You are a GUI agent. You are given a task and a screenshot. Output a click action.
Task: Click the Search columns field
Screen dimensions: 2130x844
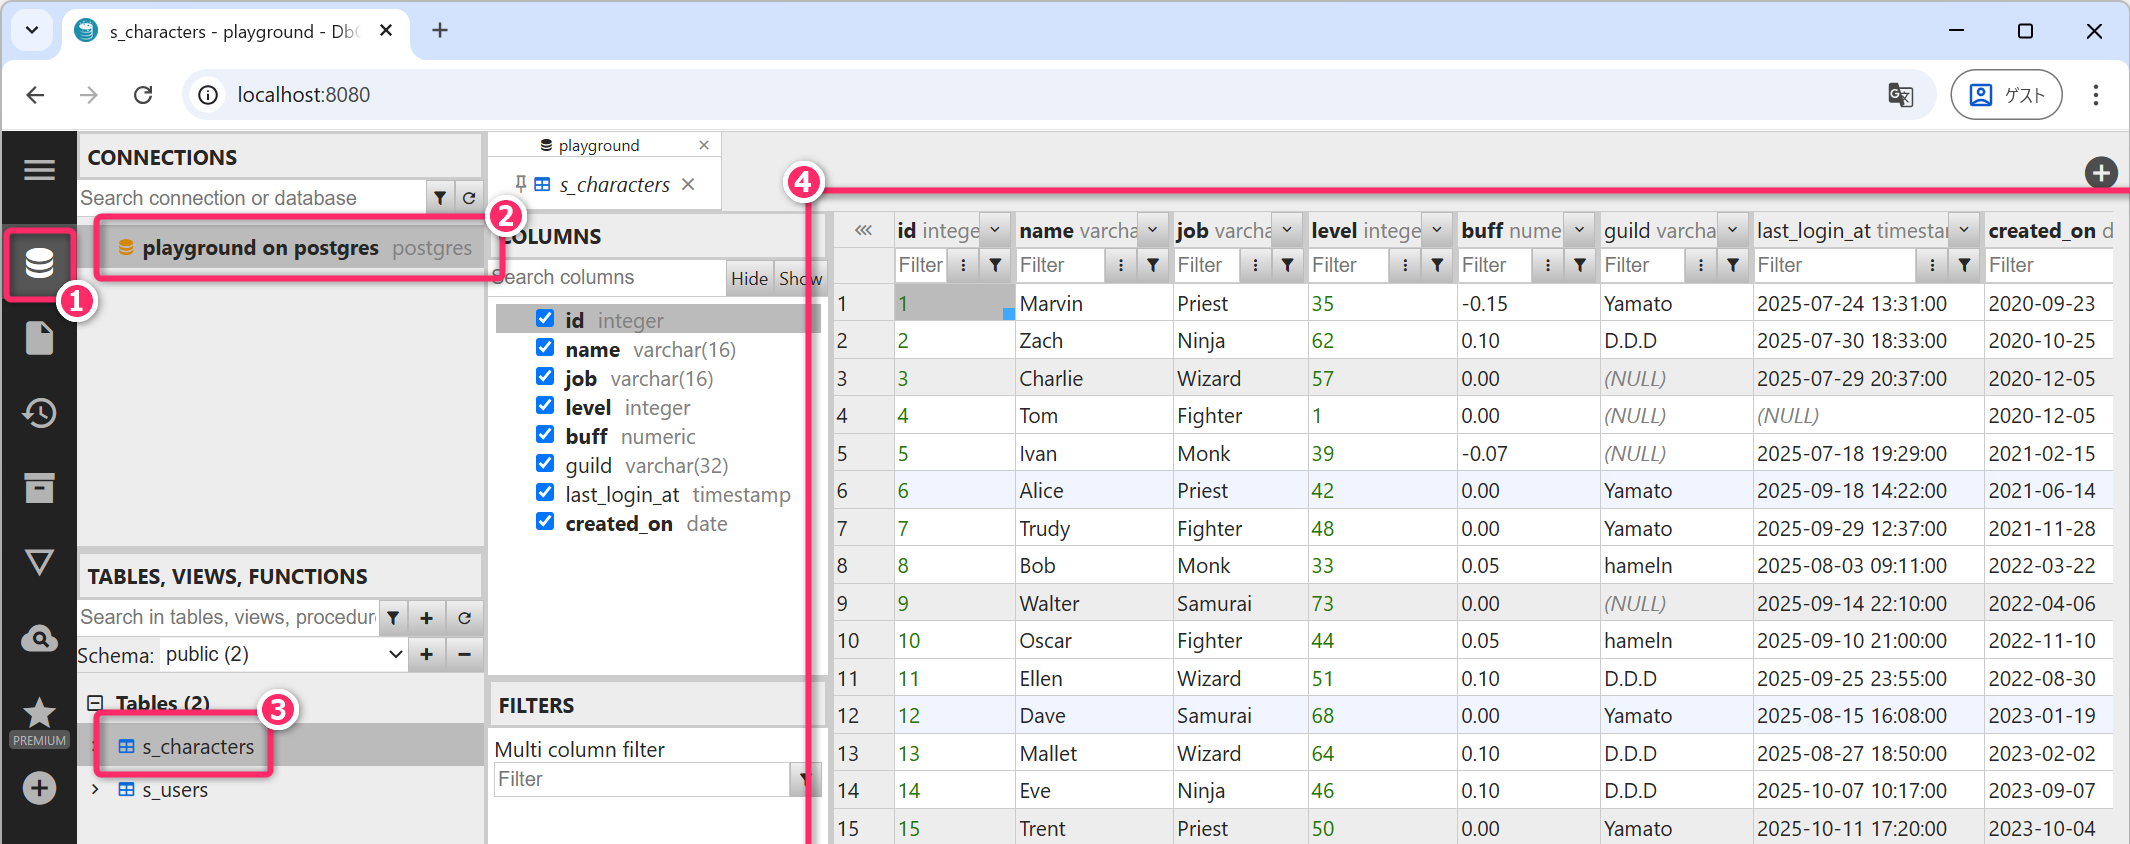pyautogui.click(x=608, y=278)
